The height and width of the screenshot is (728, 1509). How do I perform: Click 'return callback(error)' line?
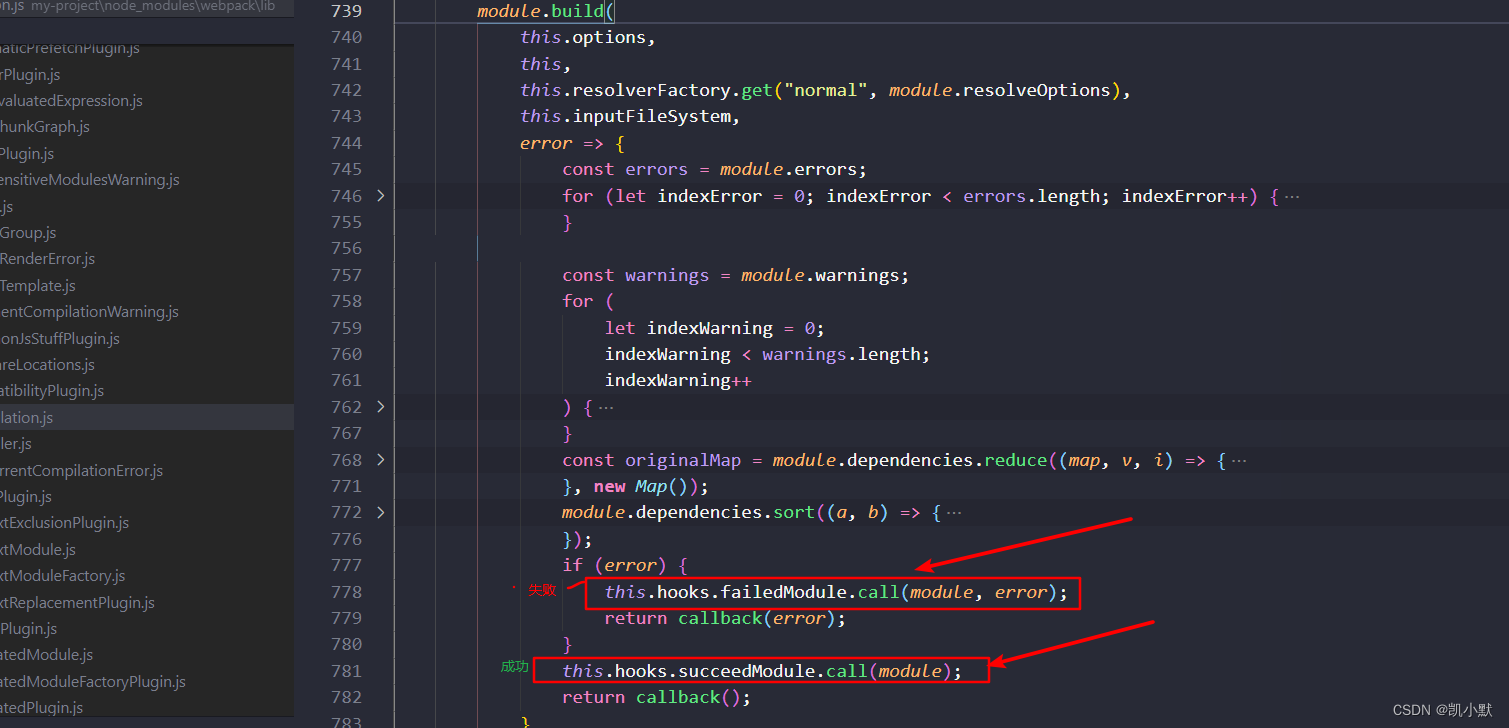coord(725,618)
